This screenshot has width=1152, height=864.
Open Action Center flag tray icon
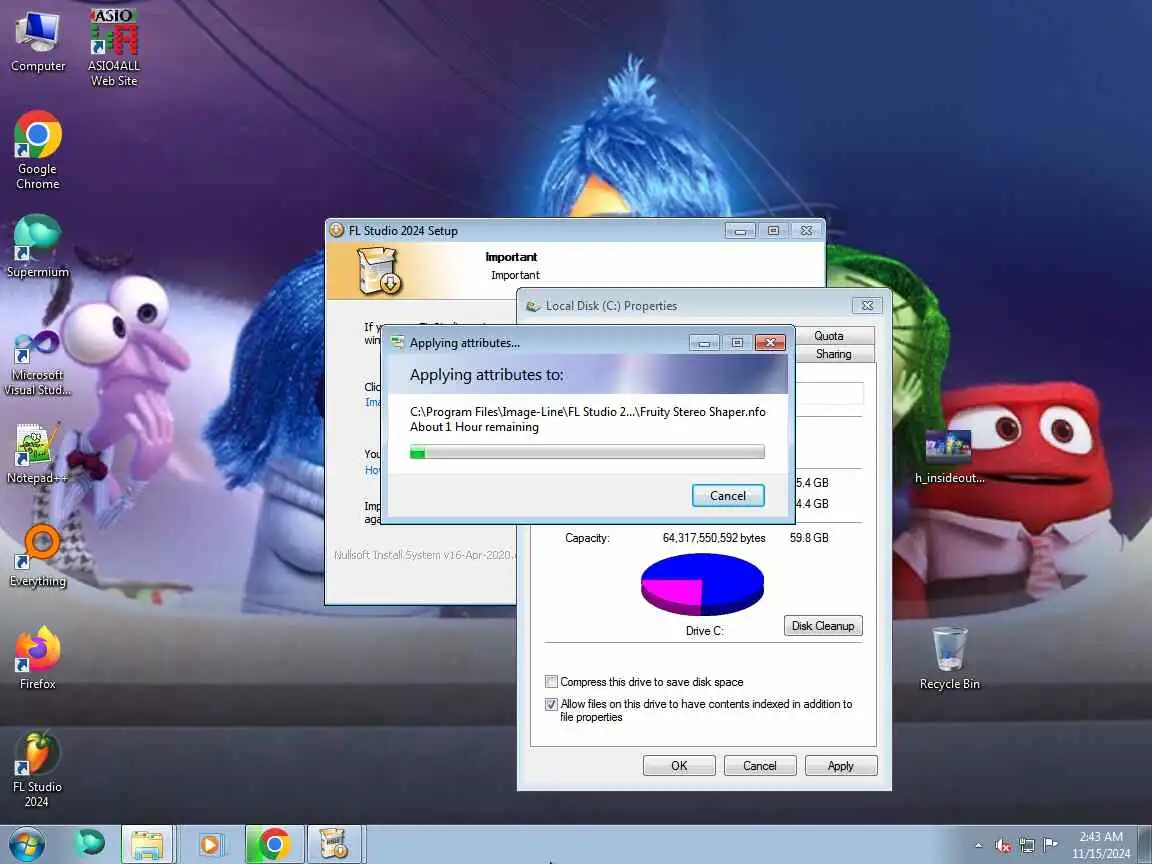[x=1050, y=845]
